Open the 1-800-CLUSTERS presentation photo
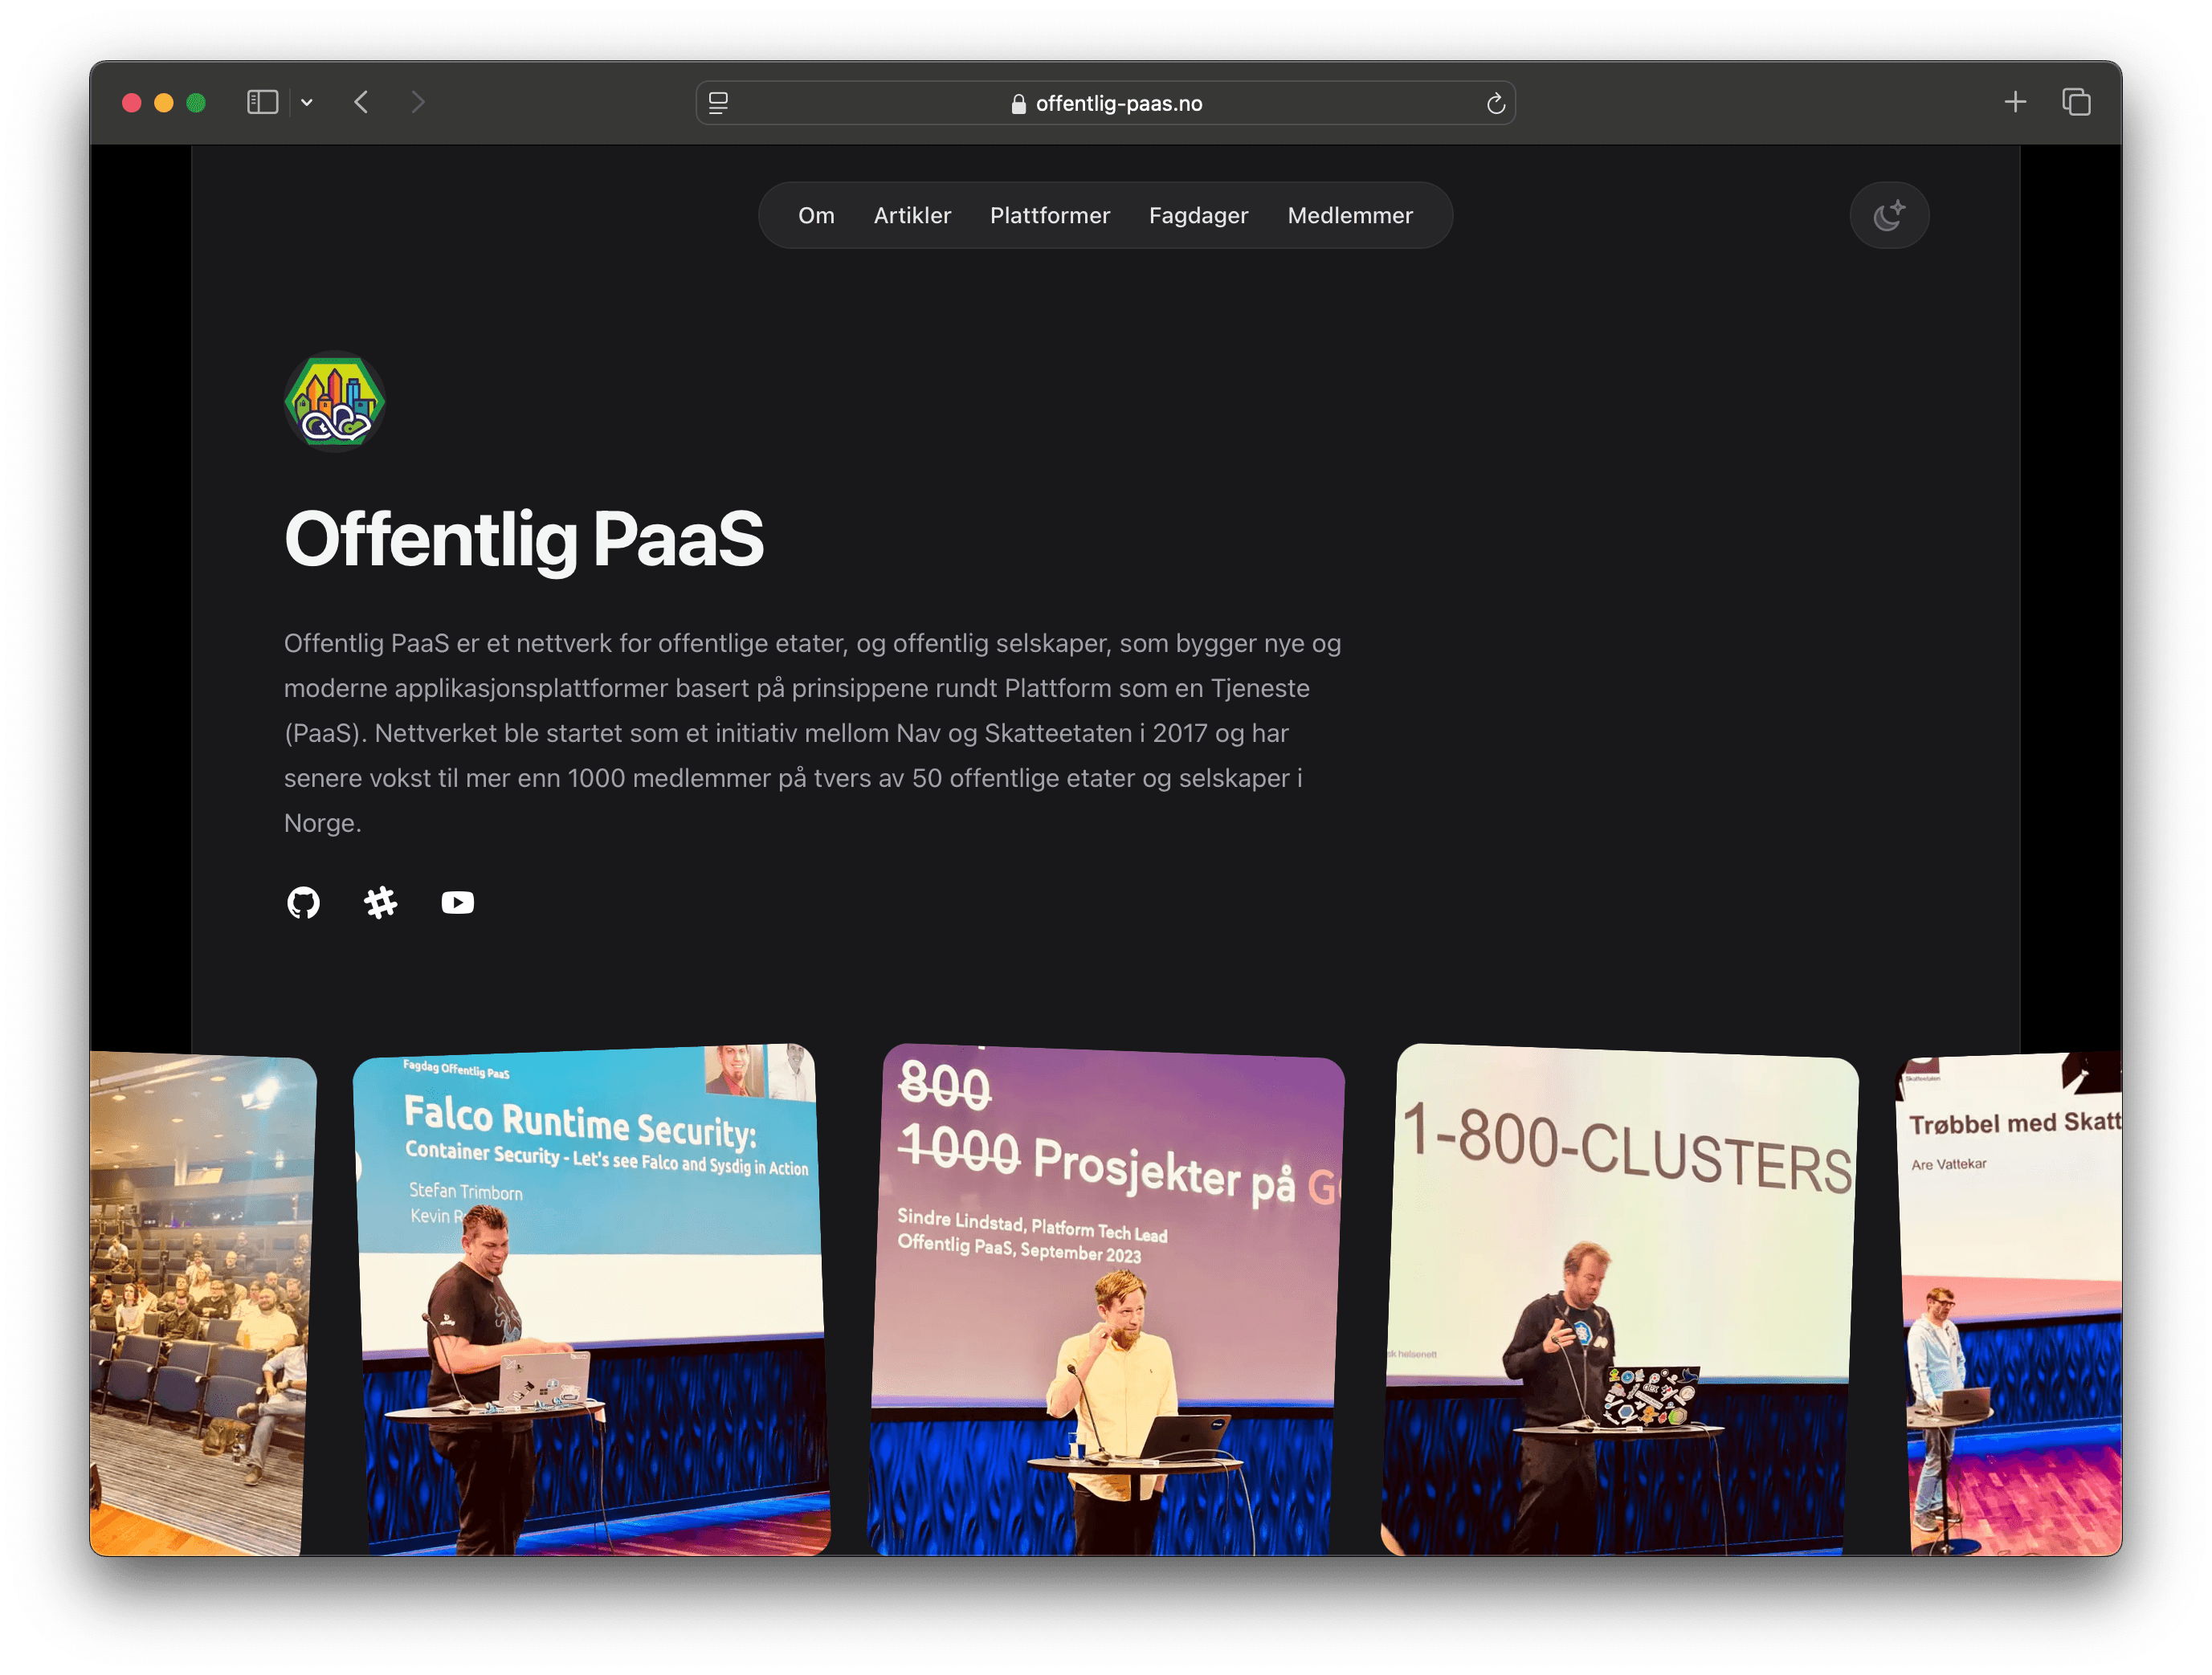 [1620, 1300]
